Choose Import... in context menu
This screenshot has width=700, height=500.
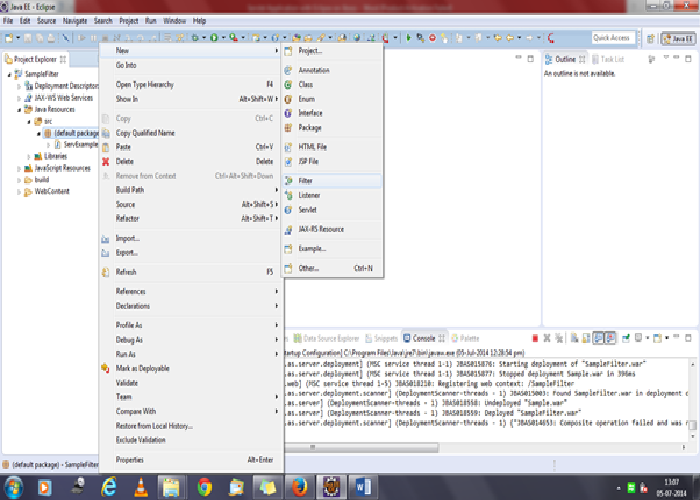pos(191,238)
